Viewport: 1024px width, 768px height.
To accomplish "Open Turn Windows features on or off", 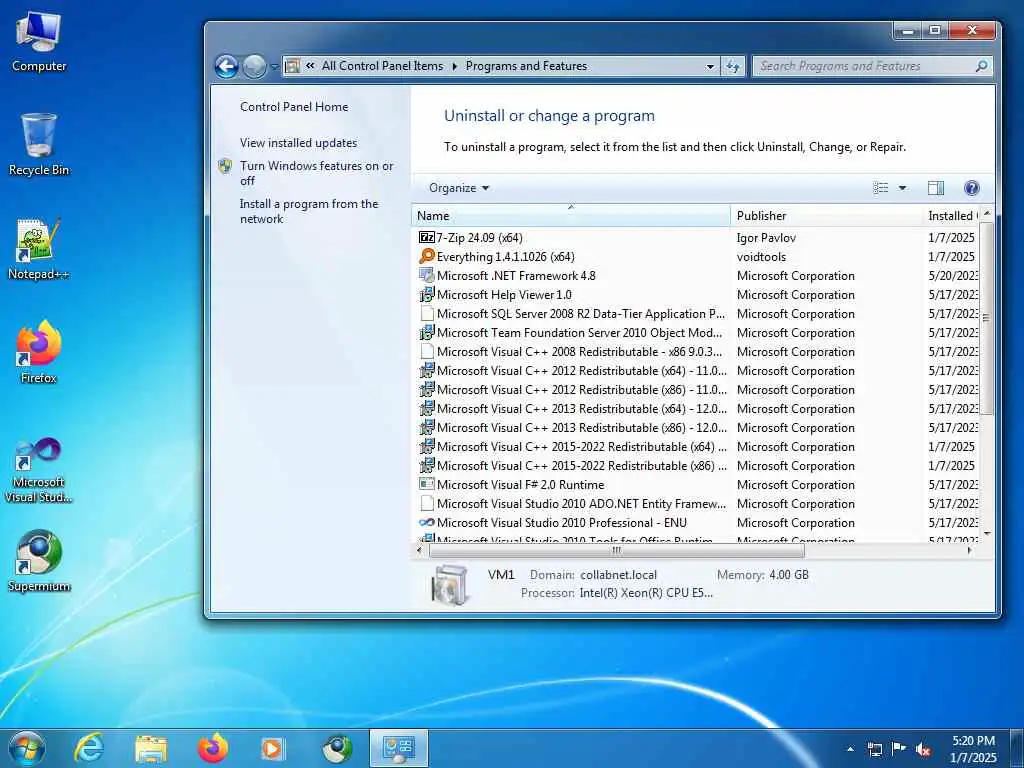I will (316, 173).
